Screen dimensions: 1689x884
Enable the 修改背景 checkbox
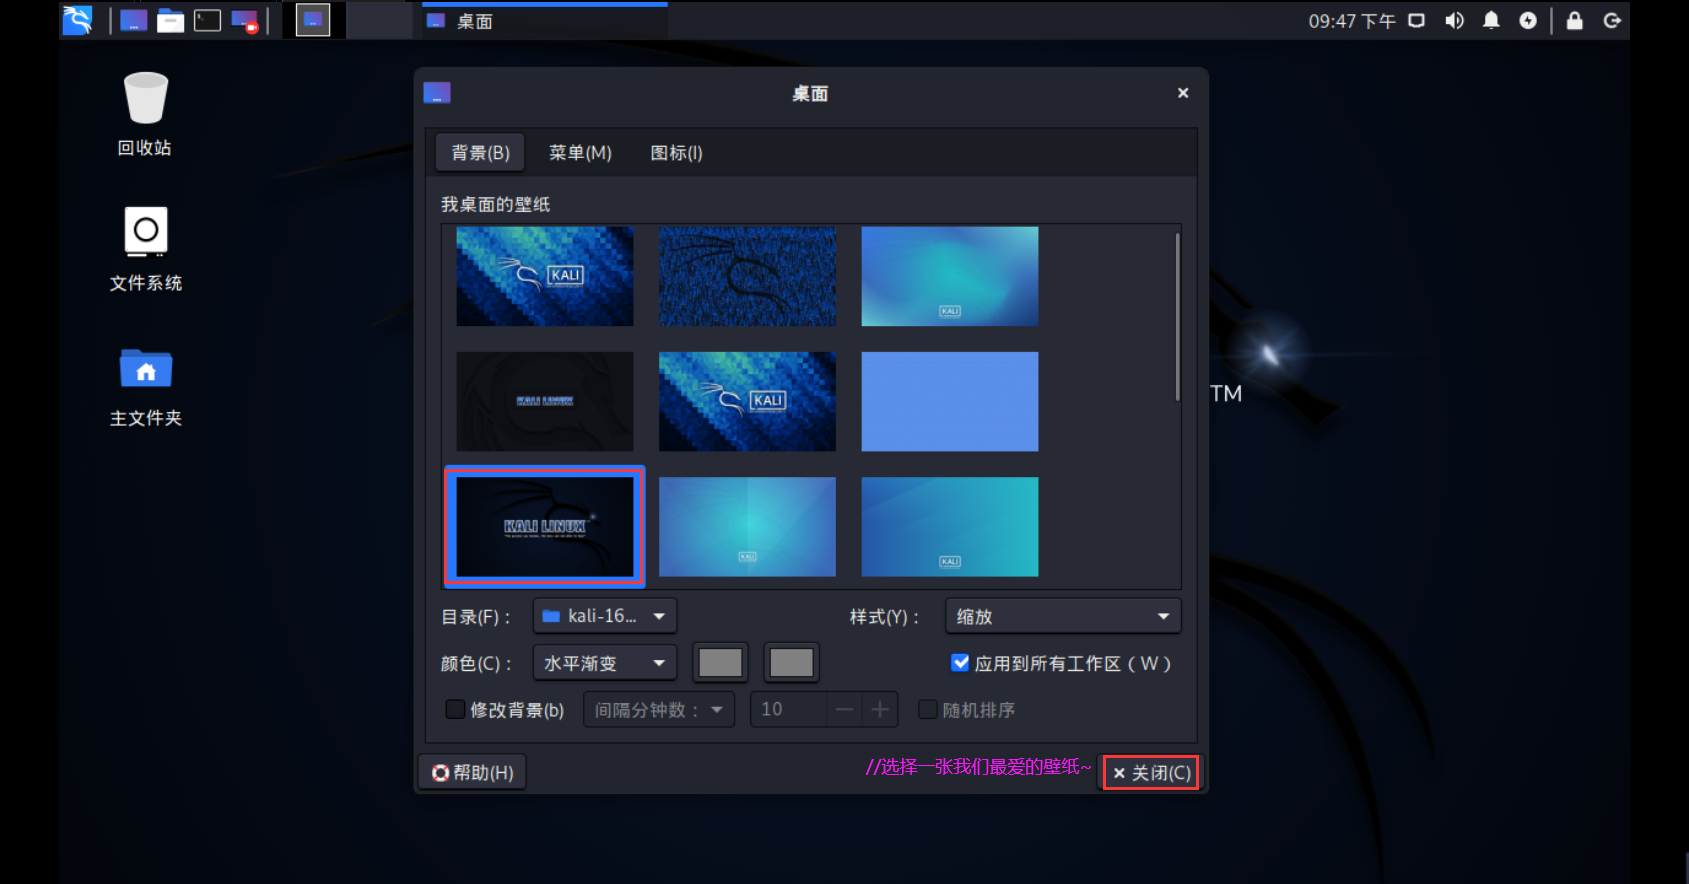455,709
